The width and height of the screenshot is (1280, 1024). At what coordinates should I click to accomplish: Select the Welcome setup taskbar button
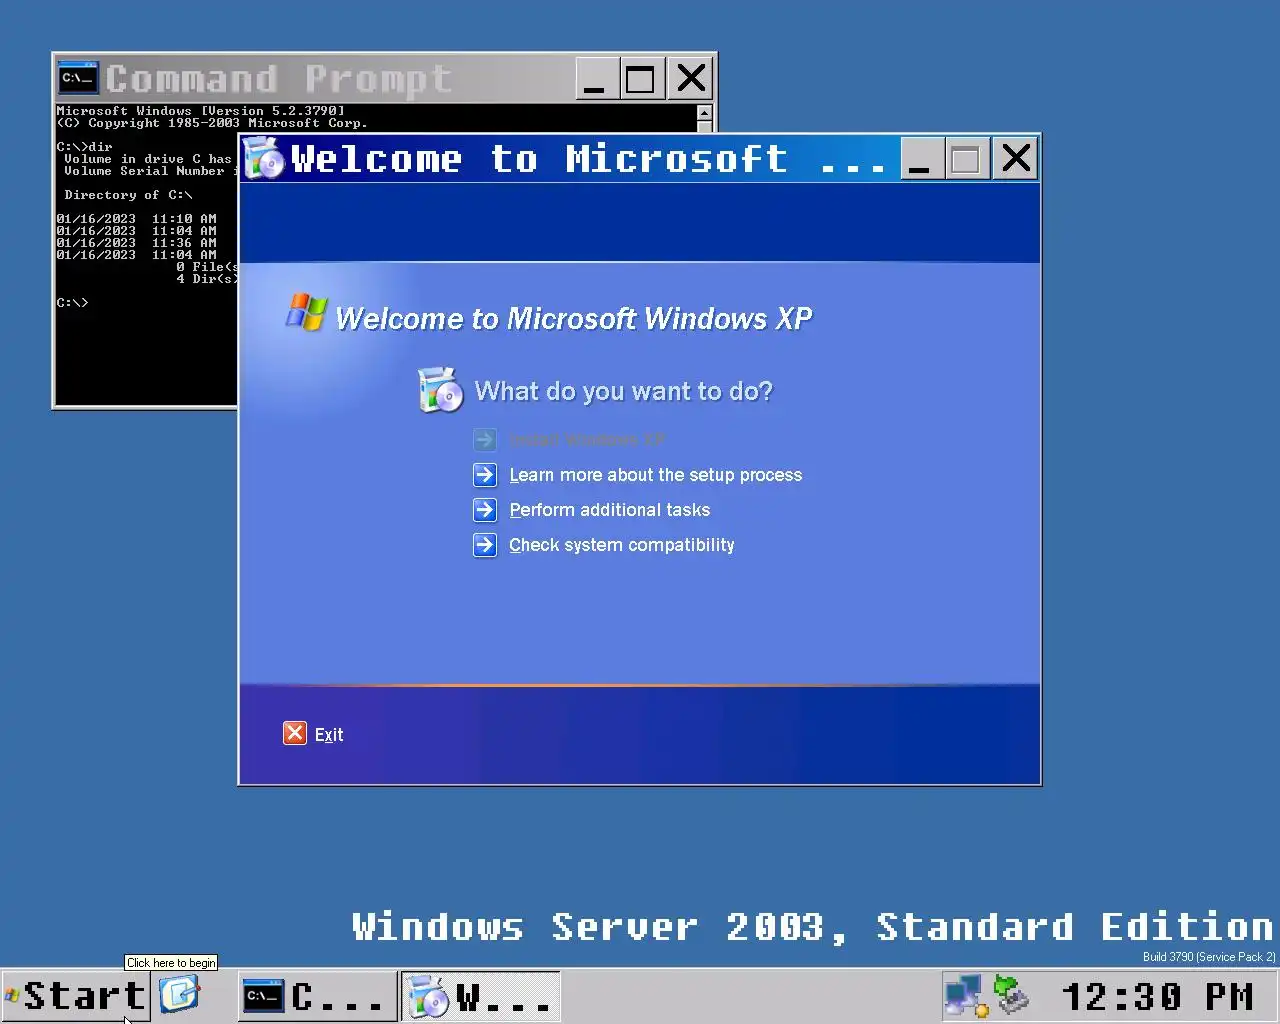point(481,996)
